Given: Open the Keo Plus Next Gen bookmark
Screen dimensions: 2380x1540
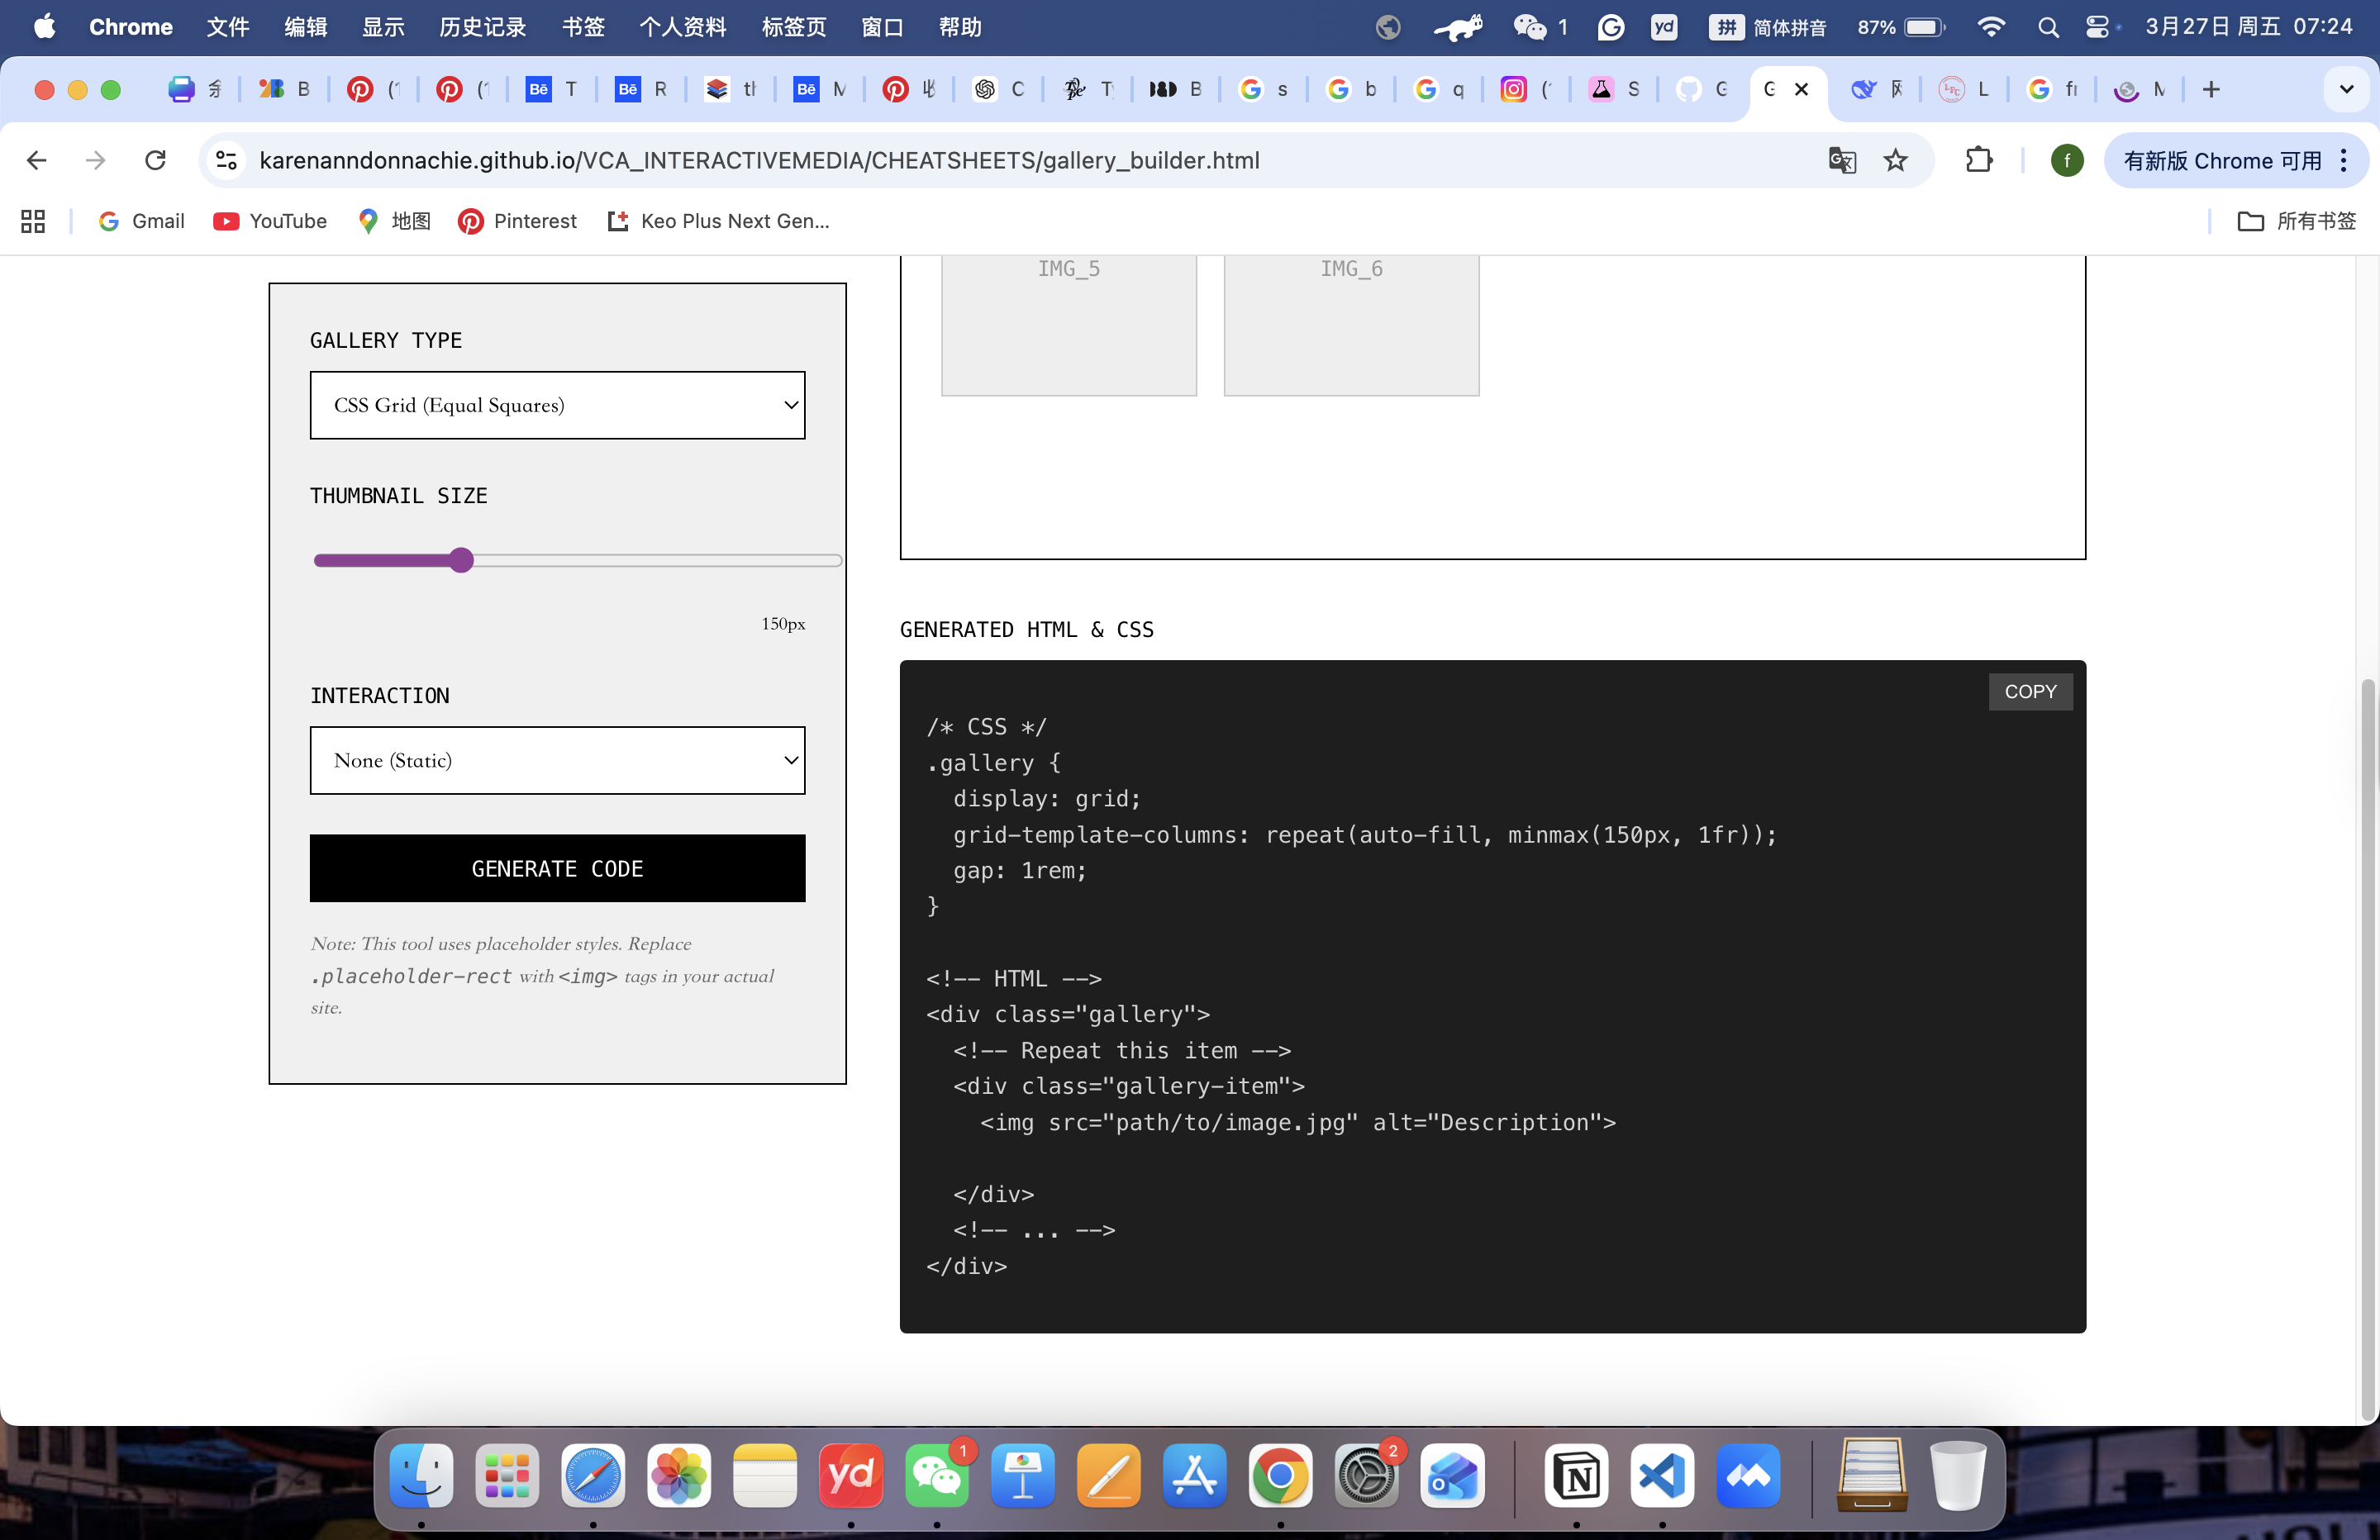Looking at the screenshot, I should click(718, 221).
